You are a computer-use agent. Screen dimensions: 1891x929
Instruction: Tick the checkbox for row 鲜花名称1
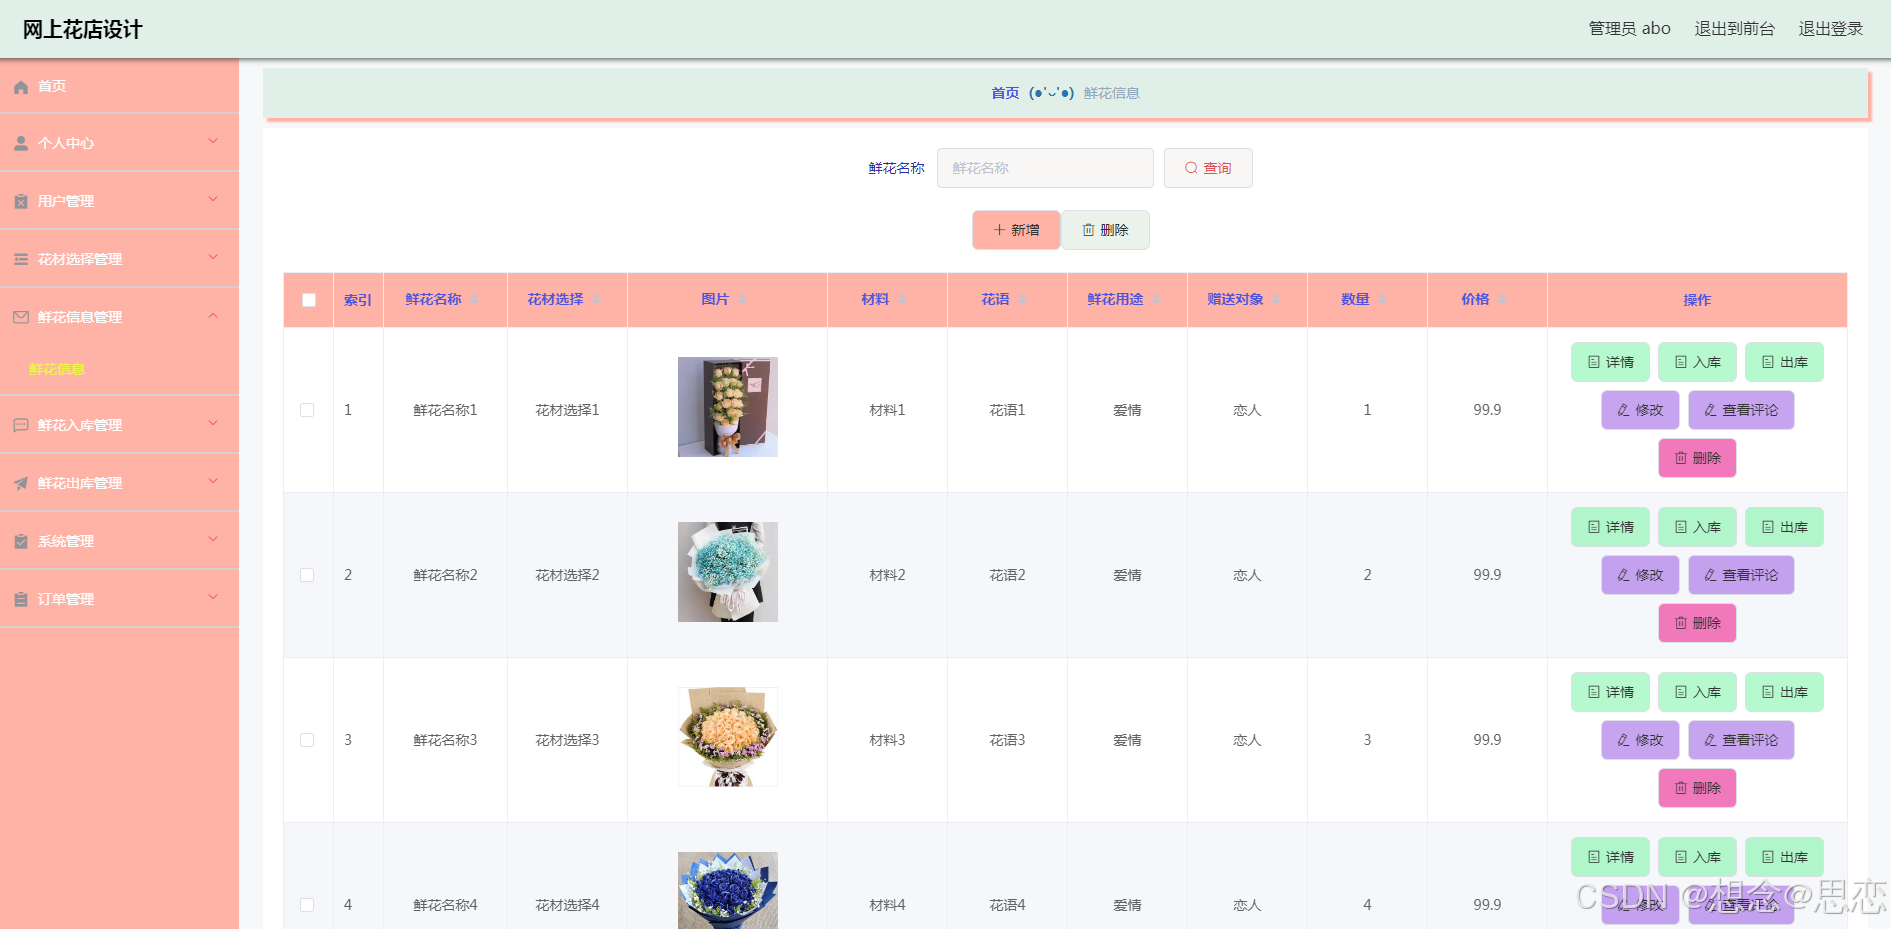tap(307, 410)
